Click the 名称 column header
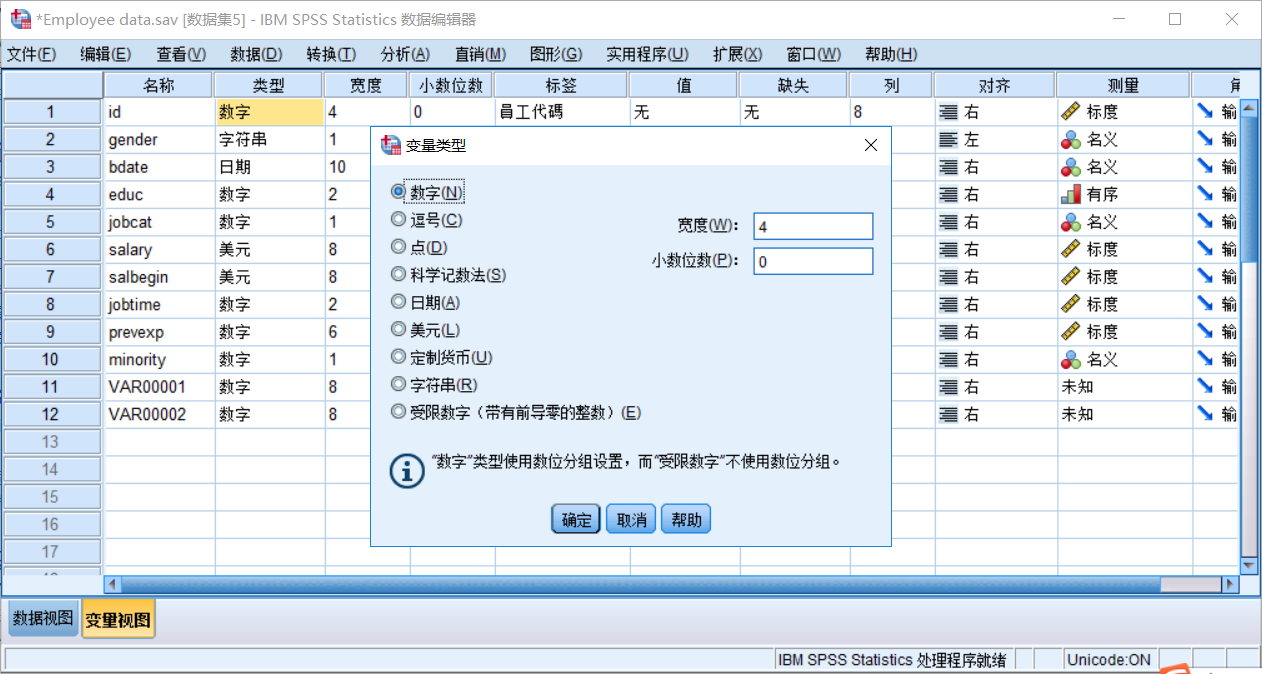The height and width of the screenshot is (674, 1262). click(x=159, y=86)
